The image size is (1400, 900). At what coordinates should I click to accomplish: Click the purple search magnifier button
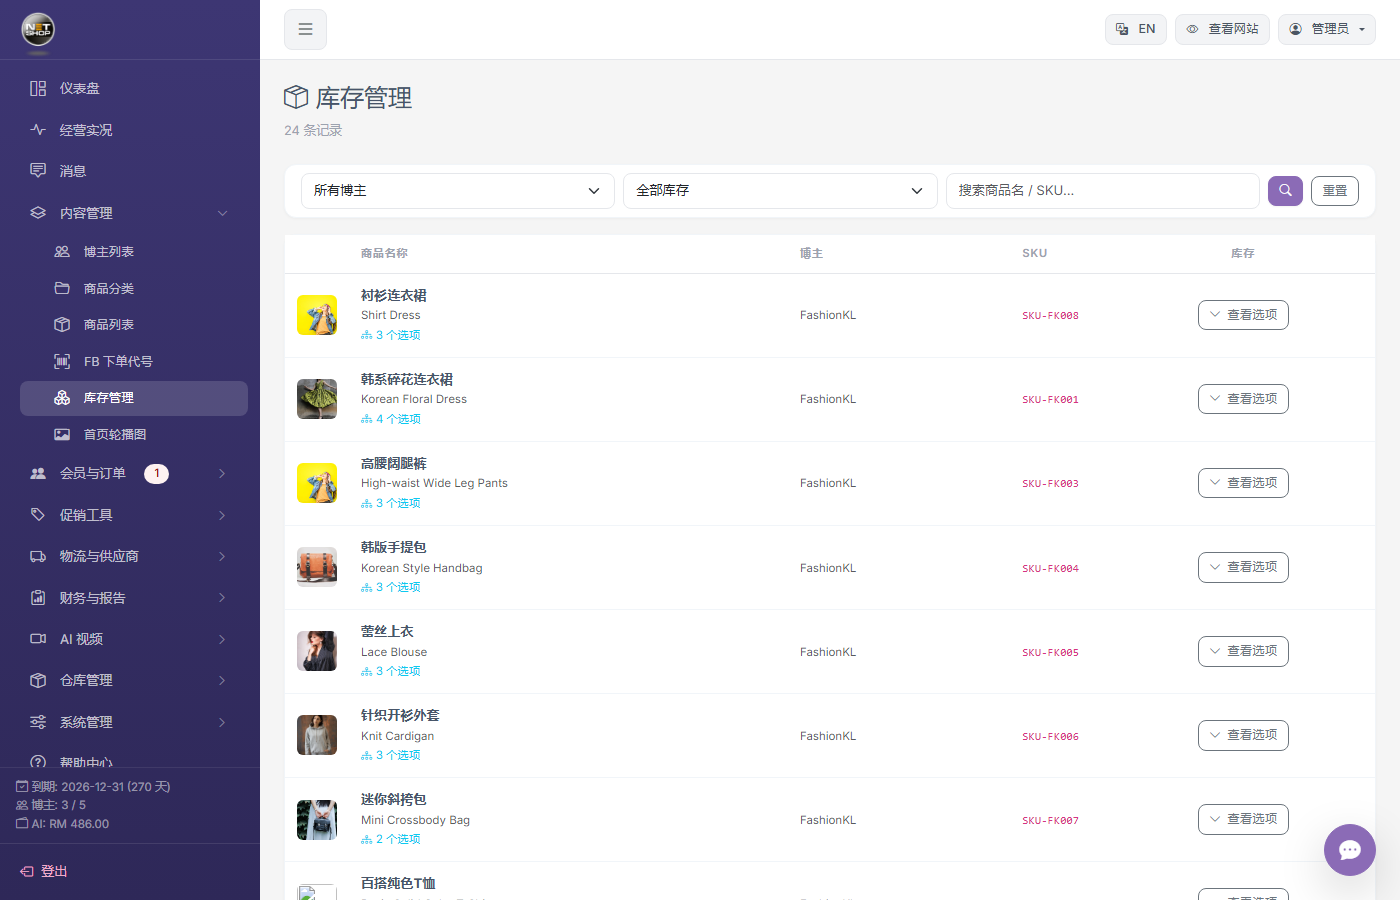1285,190
